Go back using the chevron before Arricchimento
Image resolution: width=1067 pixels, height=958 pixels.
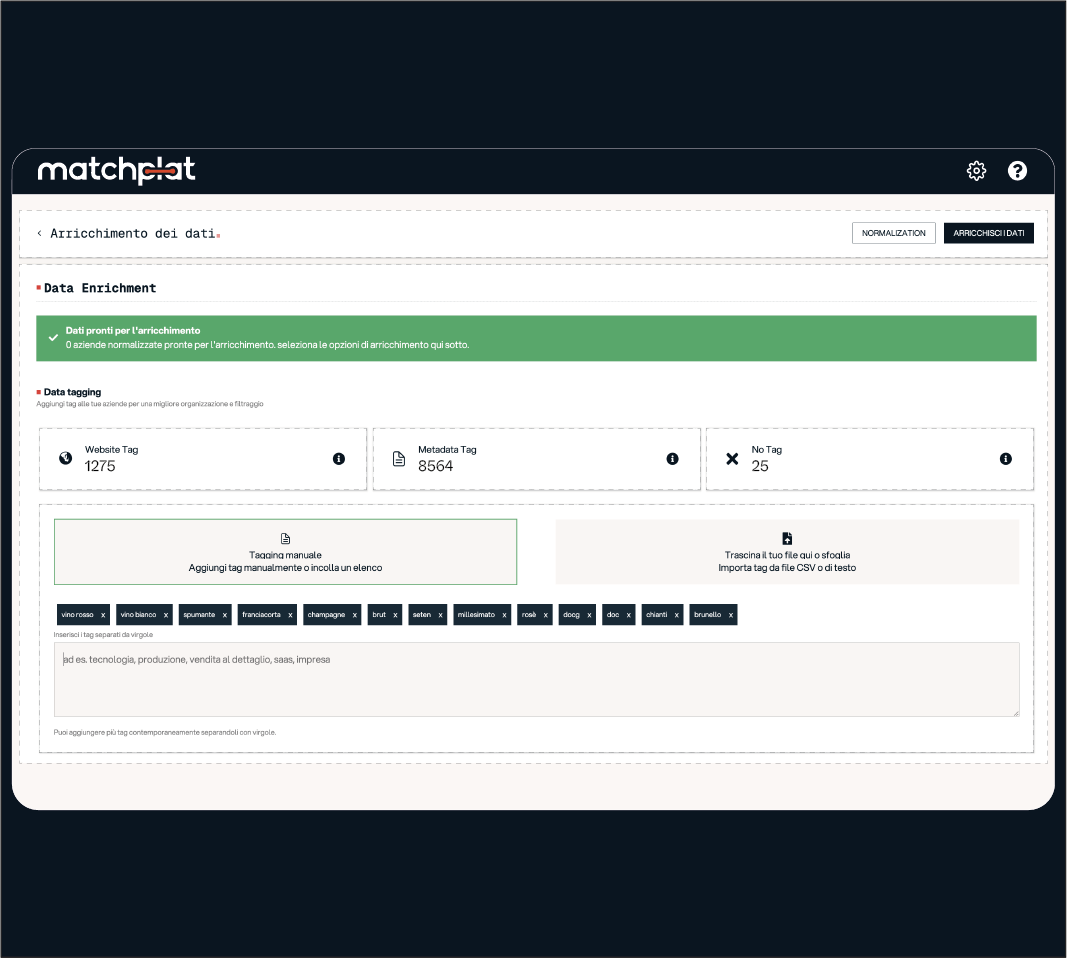[40, 233]
